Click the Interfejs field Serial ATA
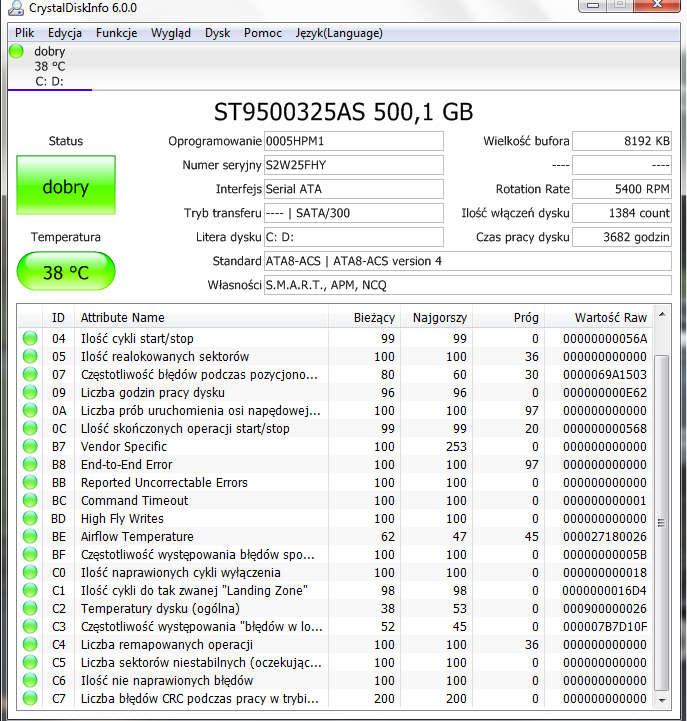The width and height of the screenshot is (687, 721). coord(354,189)
